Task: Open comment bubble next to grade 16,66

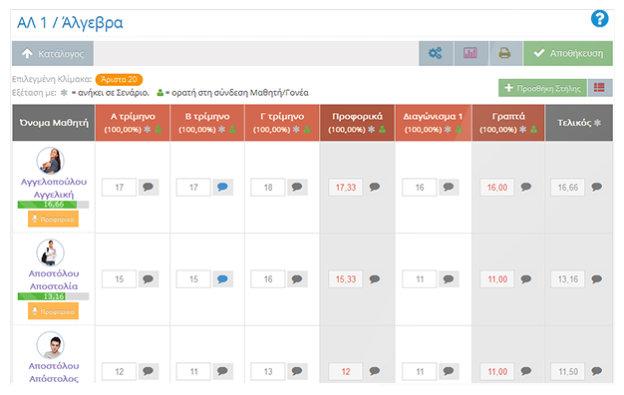Action: coord(597,187)
